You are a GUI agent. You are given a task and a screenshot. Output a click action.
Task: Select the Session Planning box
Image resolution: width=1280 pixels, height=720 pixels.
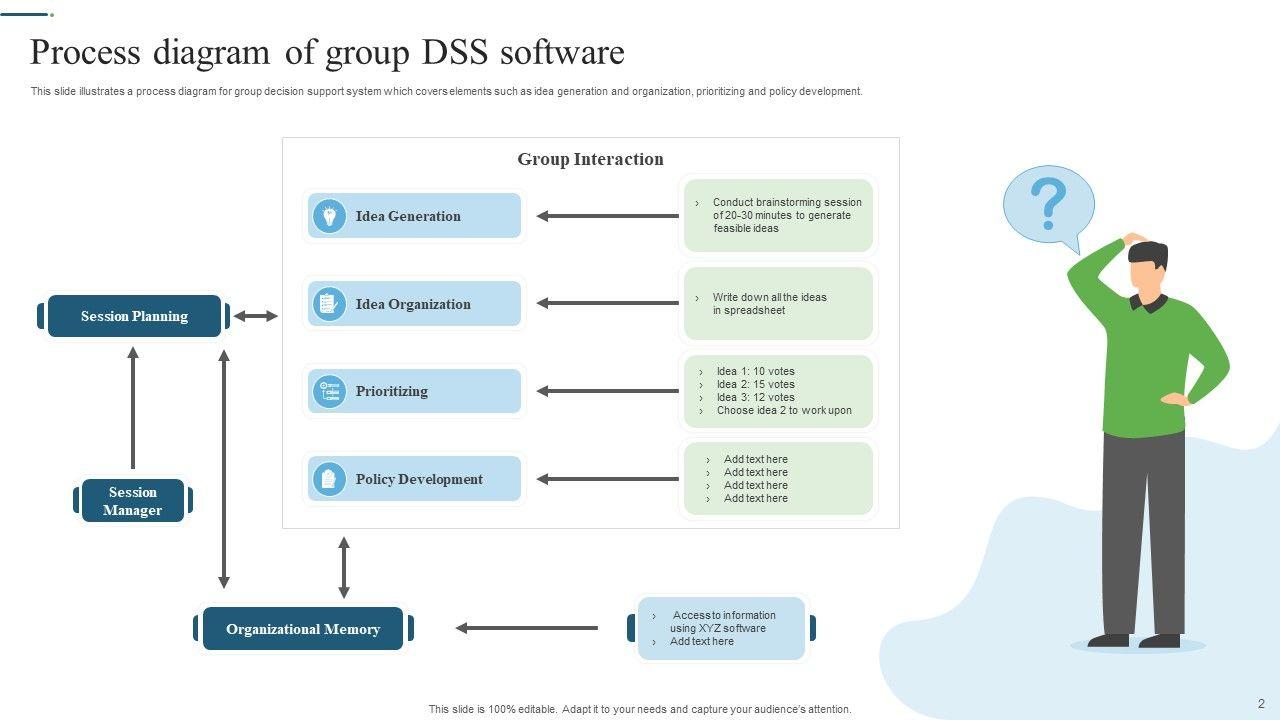pos(134,316)
